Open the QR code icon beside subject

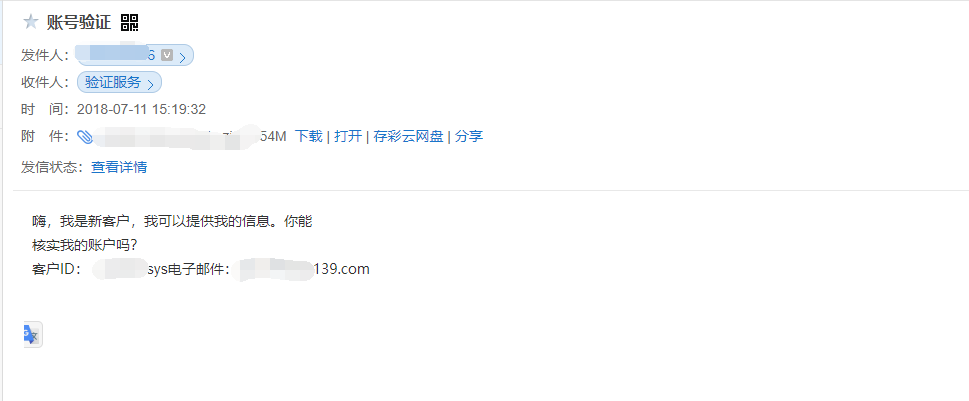pyautogui.click(x=129, y=23)
